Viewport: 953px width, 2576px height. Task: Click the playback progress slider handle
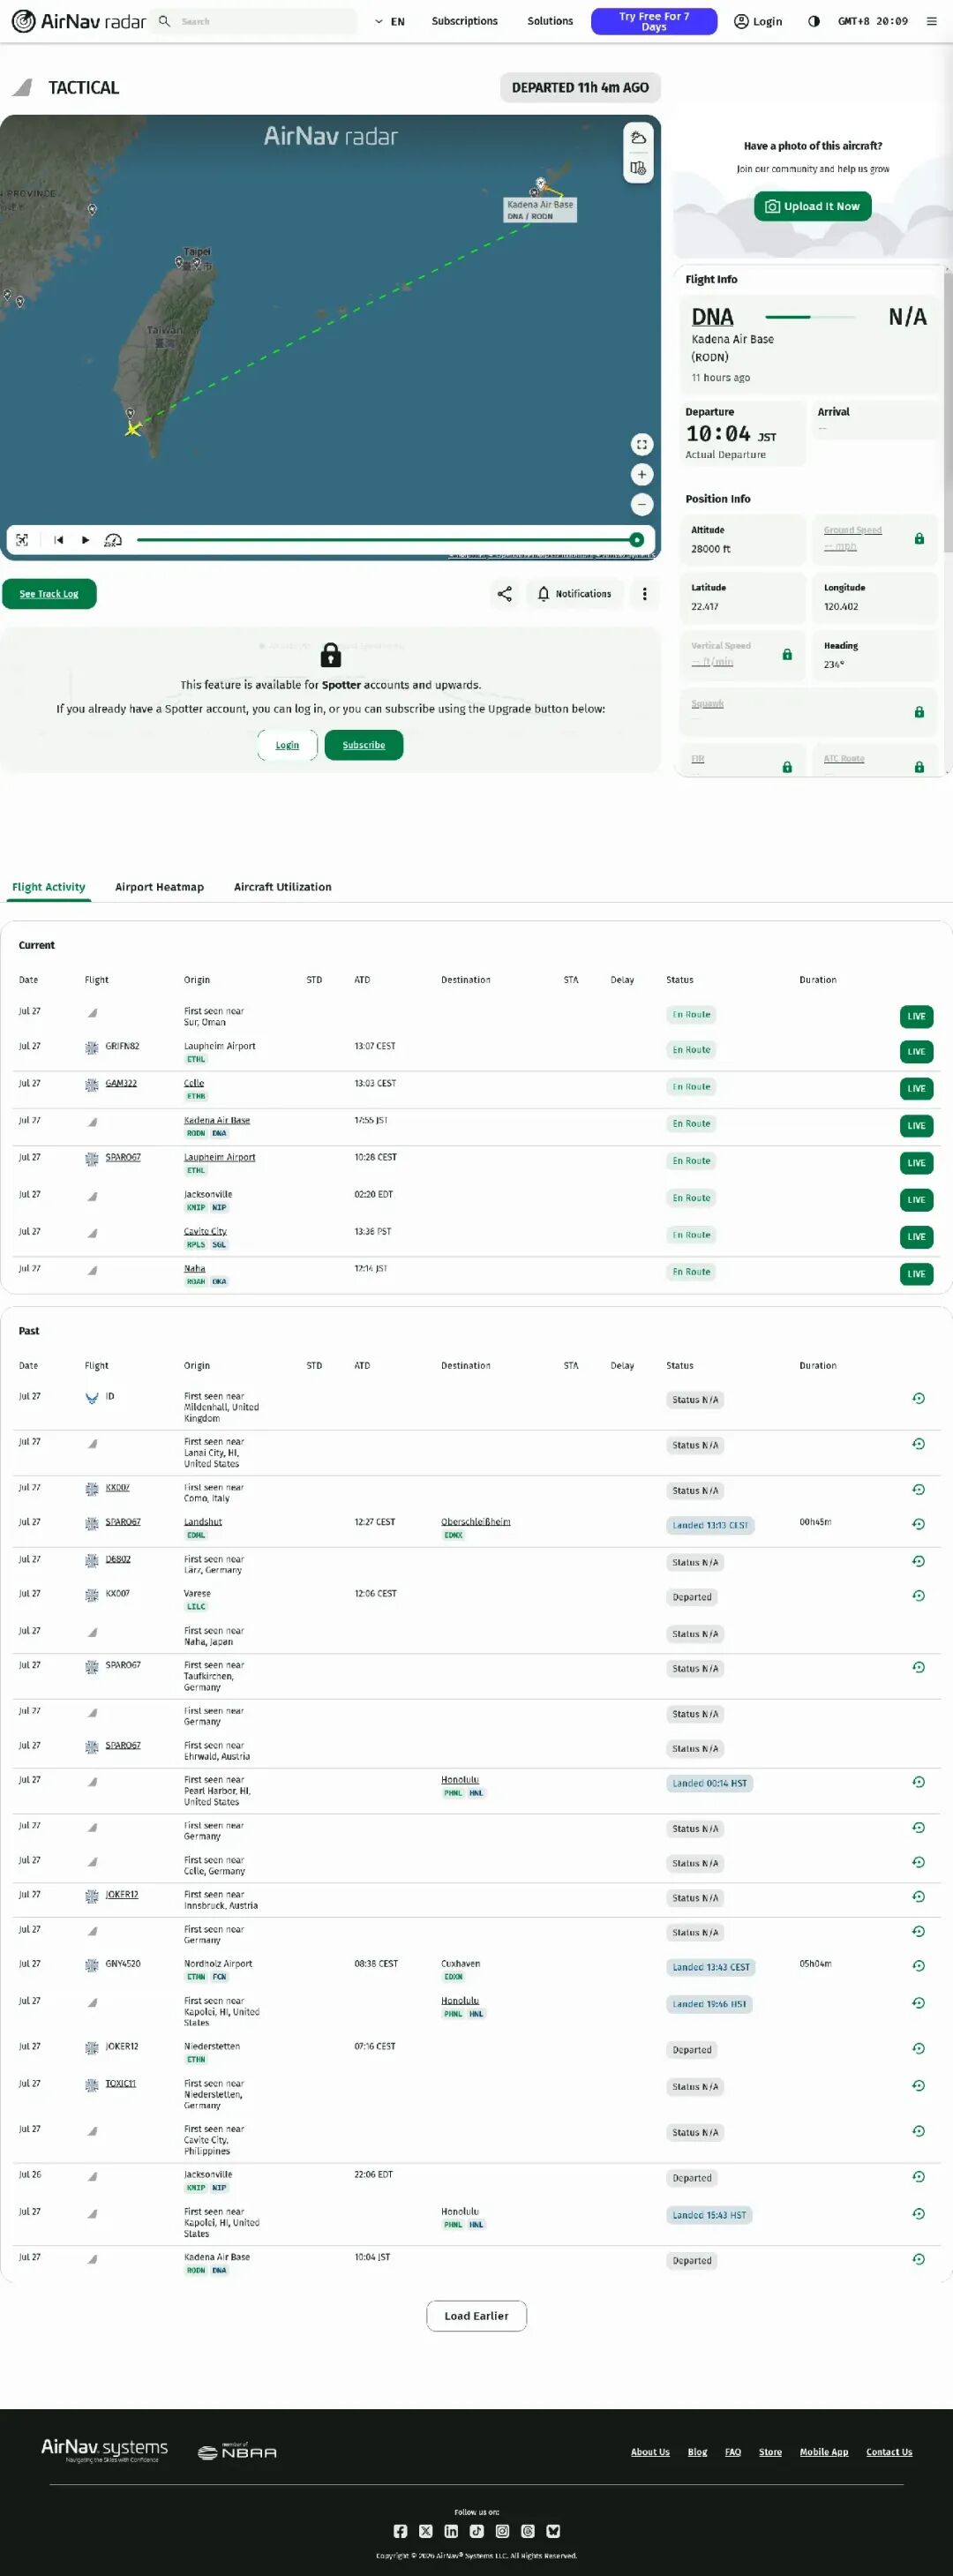click(636, 540)
